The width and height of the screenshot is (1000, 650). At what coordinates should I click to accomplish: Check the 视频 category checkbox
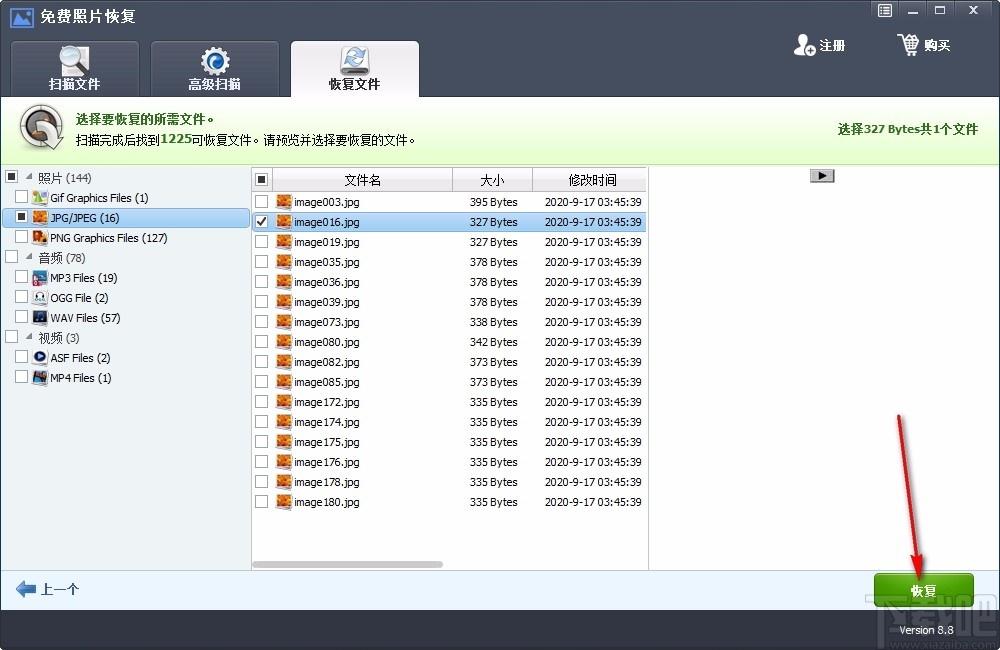click(11, 336)
